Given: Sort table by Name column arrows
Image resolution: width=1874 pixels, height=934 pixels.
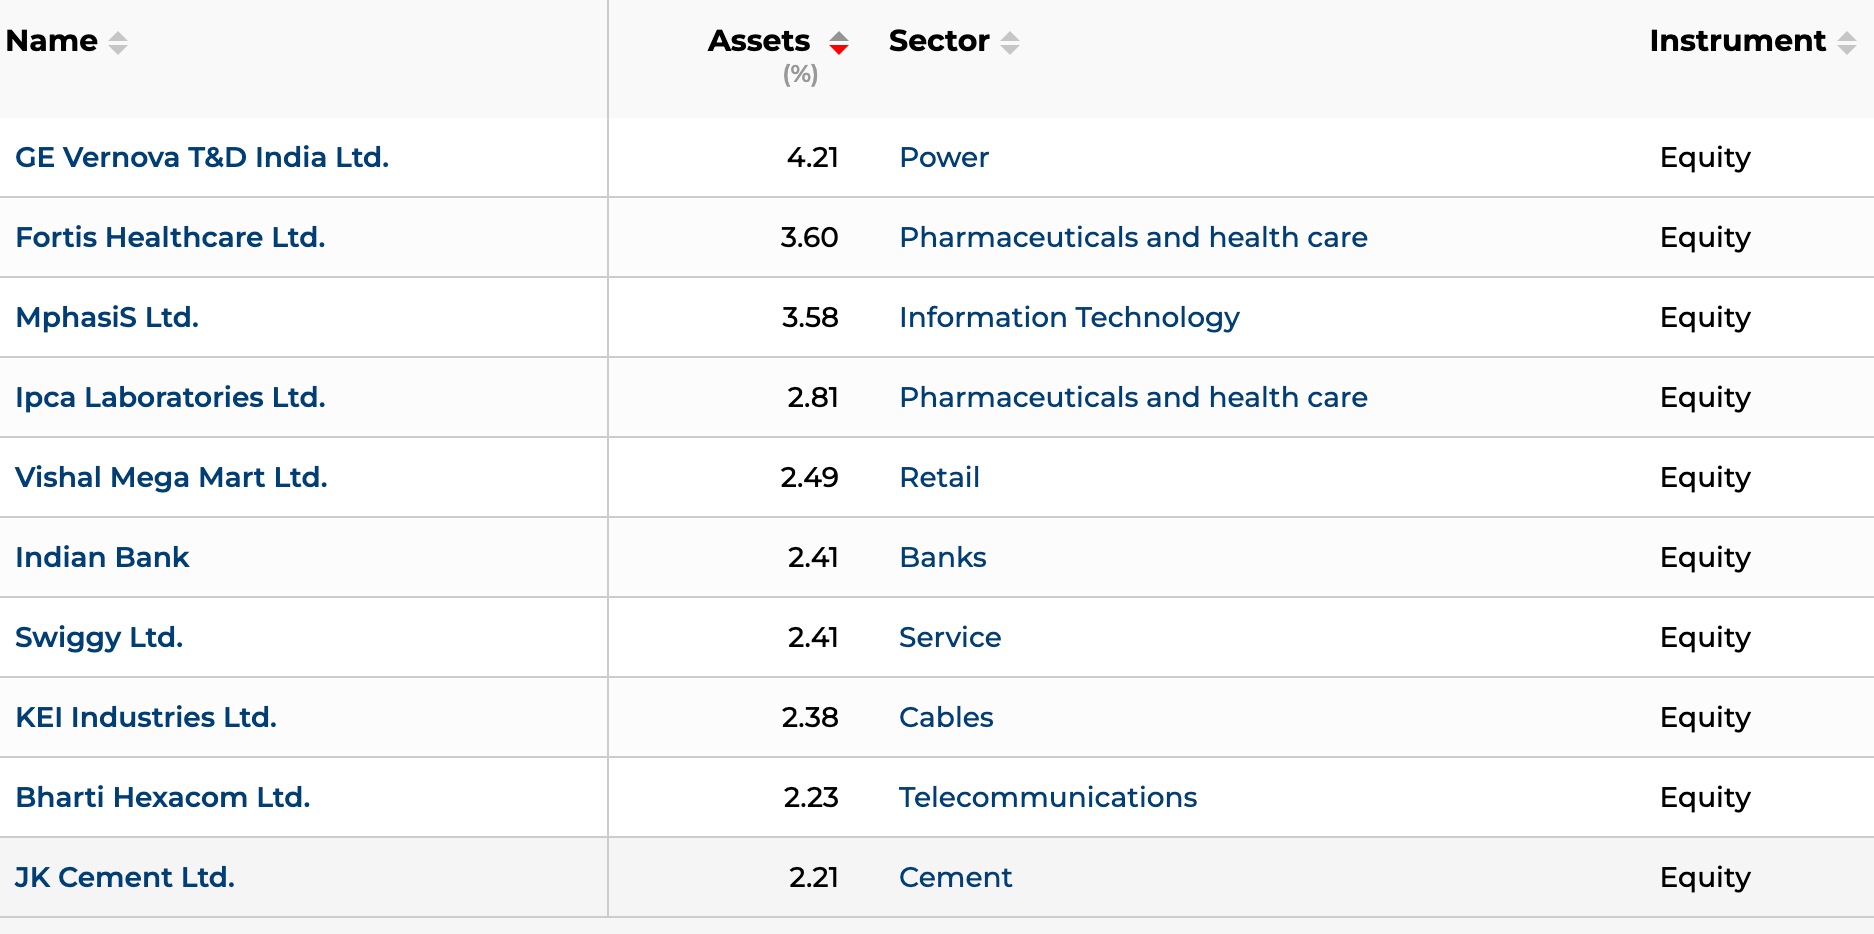Looking at the screenshot, I should pos(118,43).
